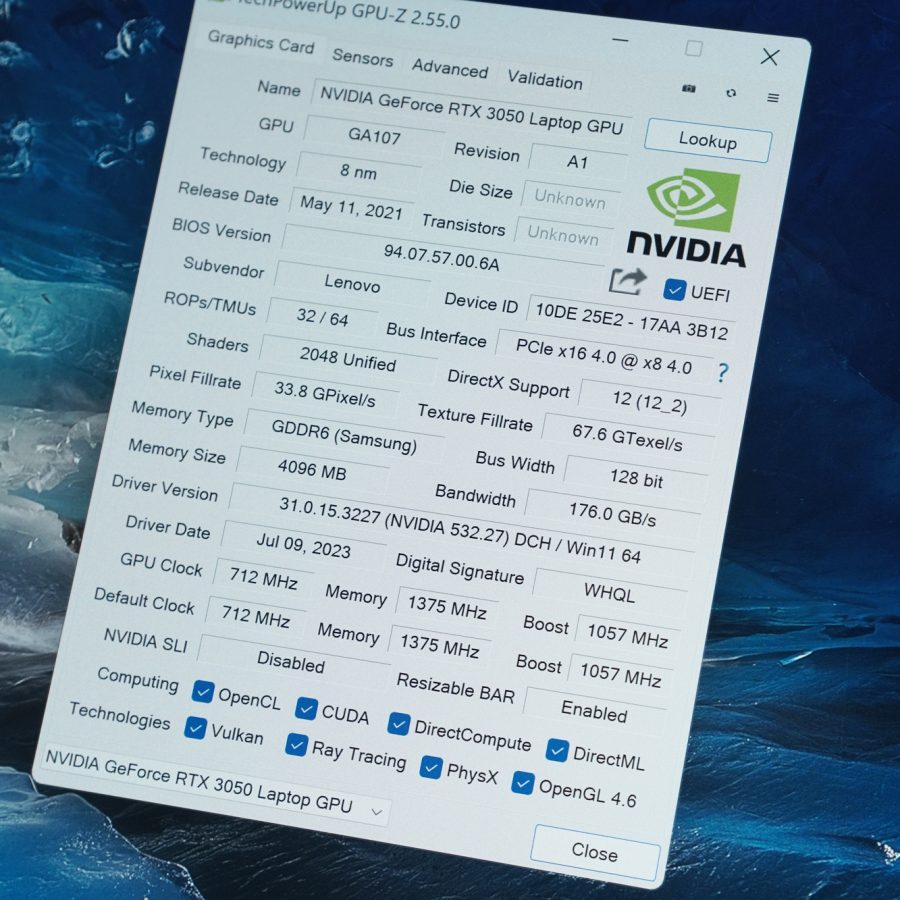Toggle the Ray Tracing checkbox
Image resolution: width=900 pixels, height=900 pixels.
(x=296, y=744)
